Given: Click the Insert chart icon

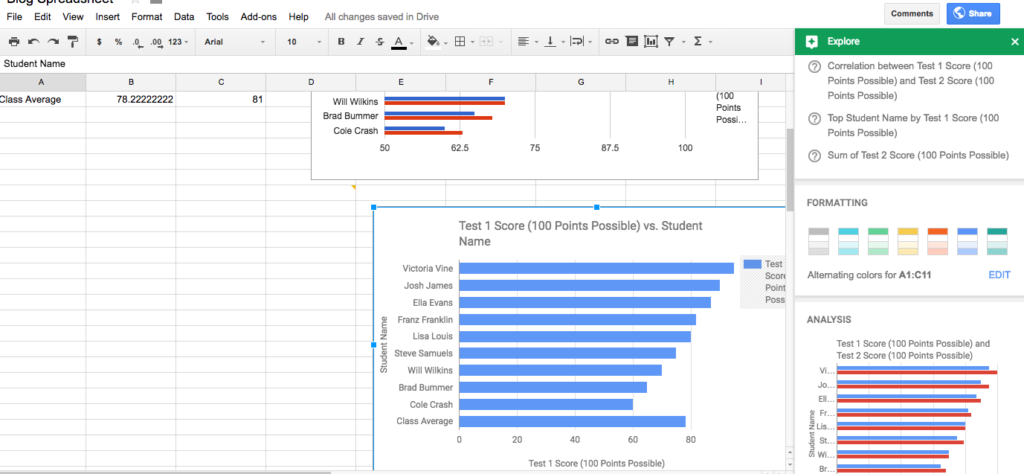Looking at the screenshot, I should pos(651,42).
